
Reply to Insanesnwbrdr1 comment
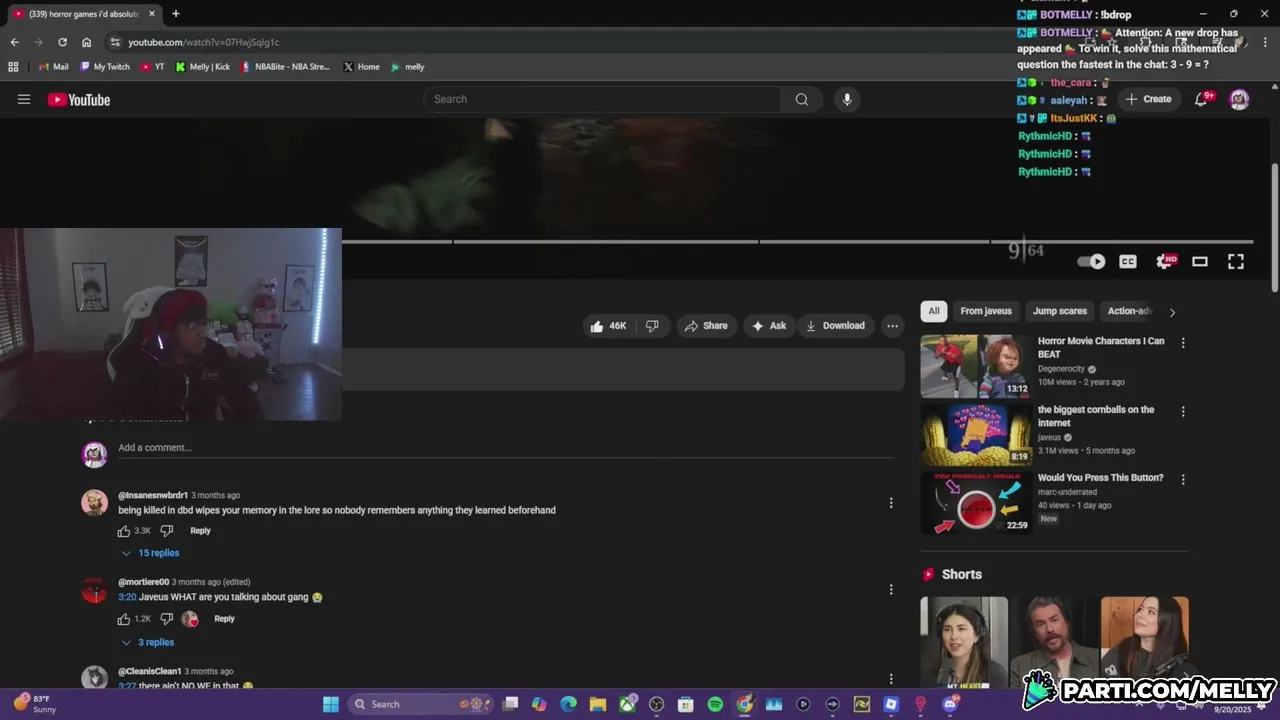coord(201,531)
